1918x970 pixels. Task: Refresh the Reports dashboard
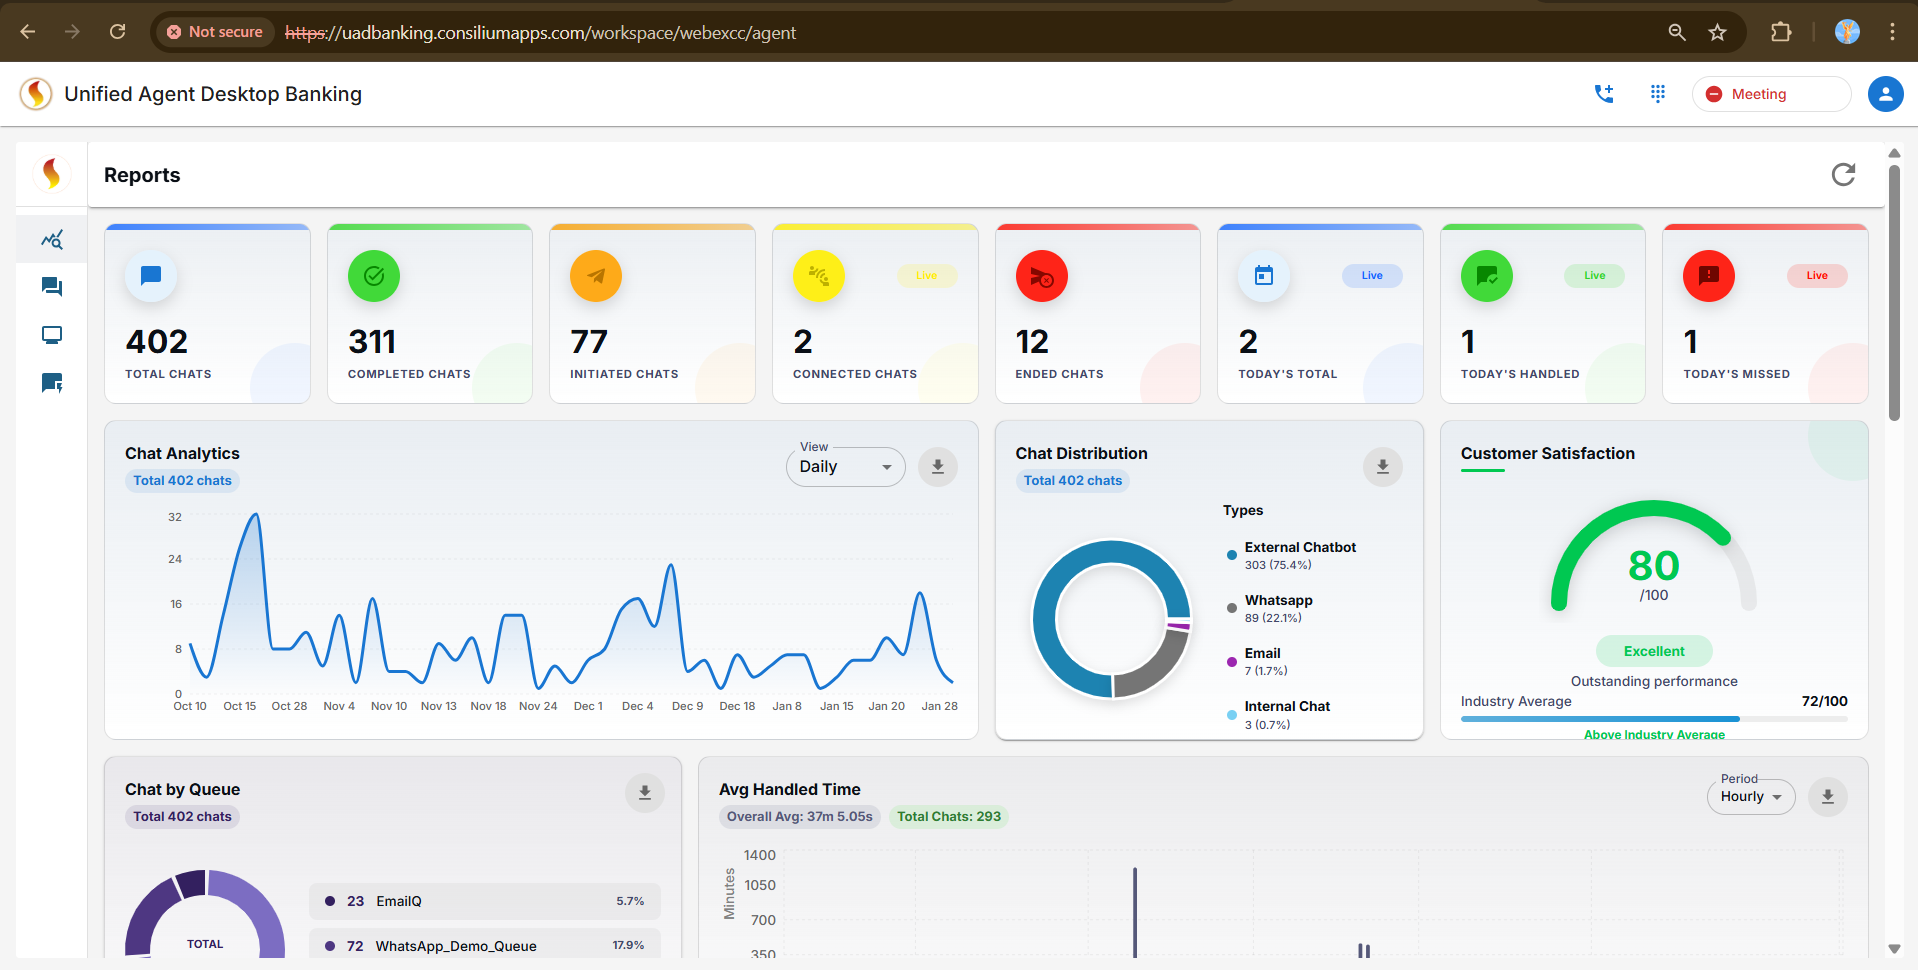1842,175
